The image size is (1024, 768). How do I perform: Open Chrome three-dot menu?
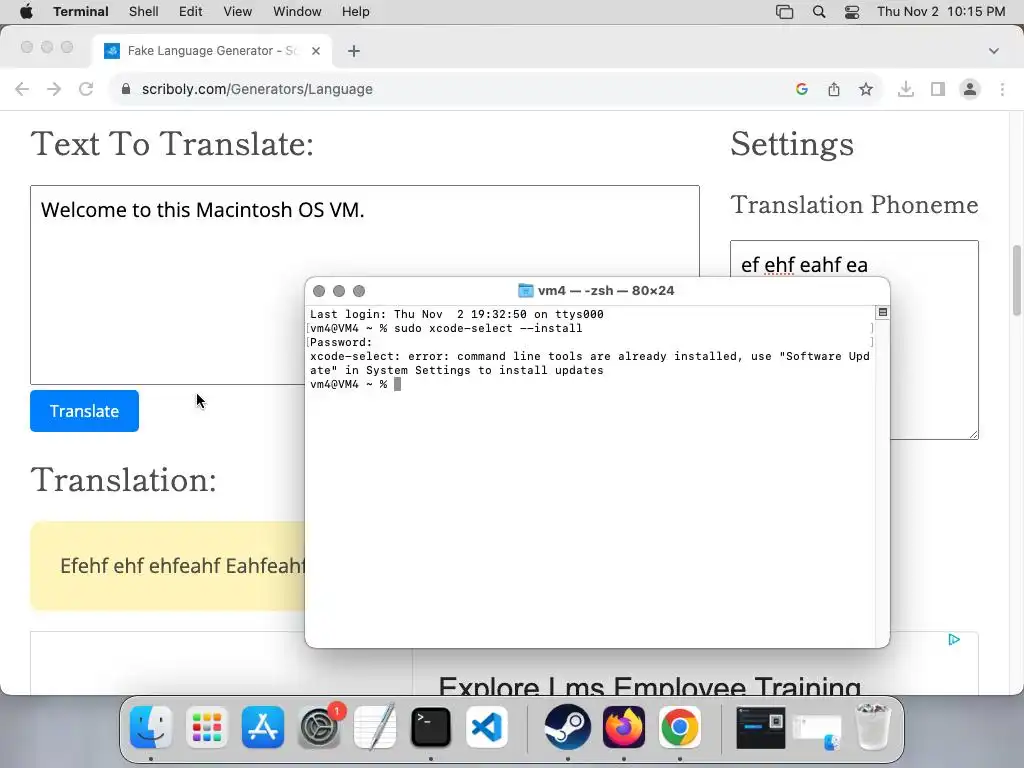(1002, 89)
